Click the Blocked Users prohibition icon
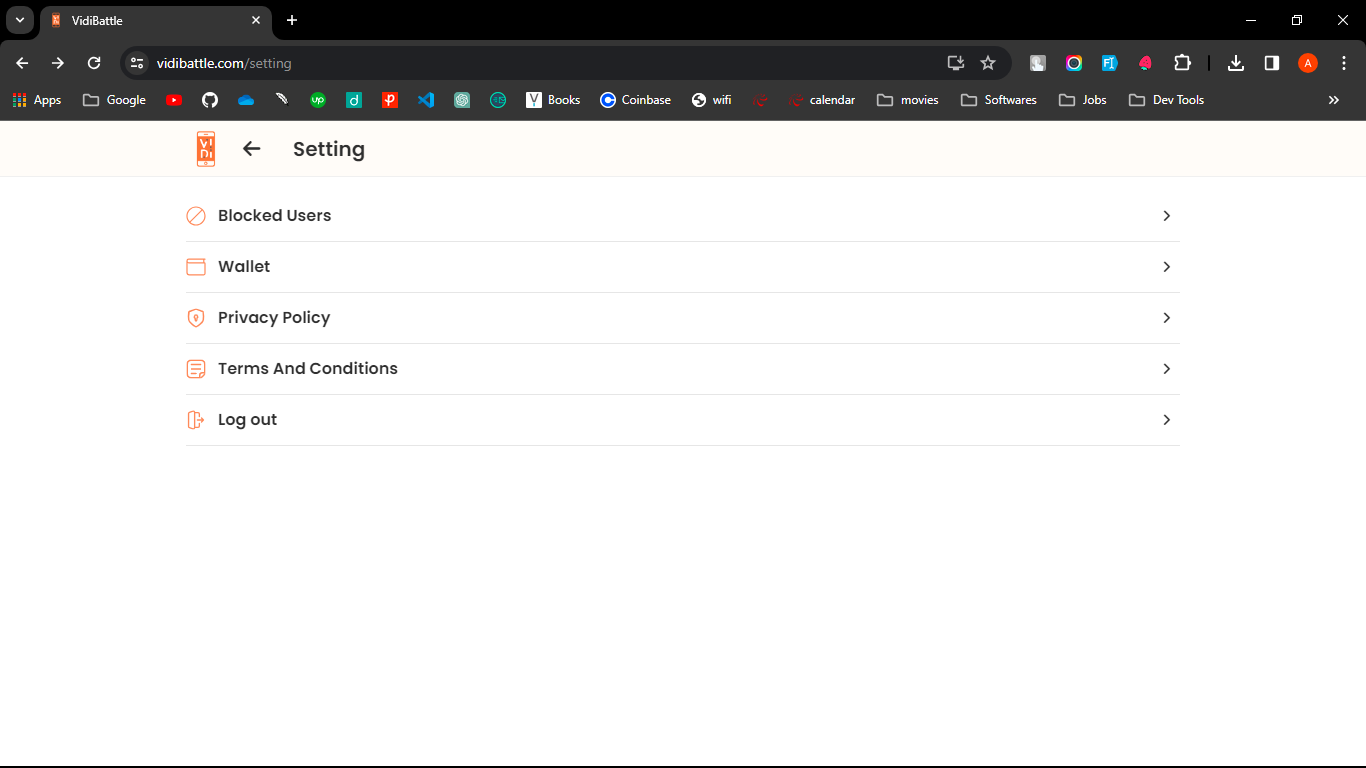Screen dimensions: 1366x768 tap(196, 216)
